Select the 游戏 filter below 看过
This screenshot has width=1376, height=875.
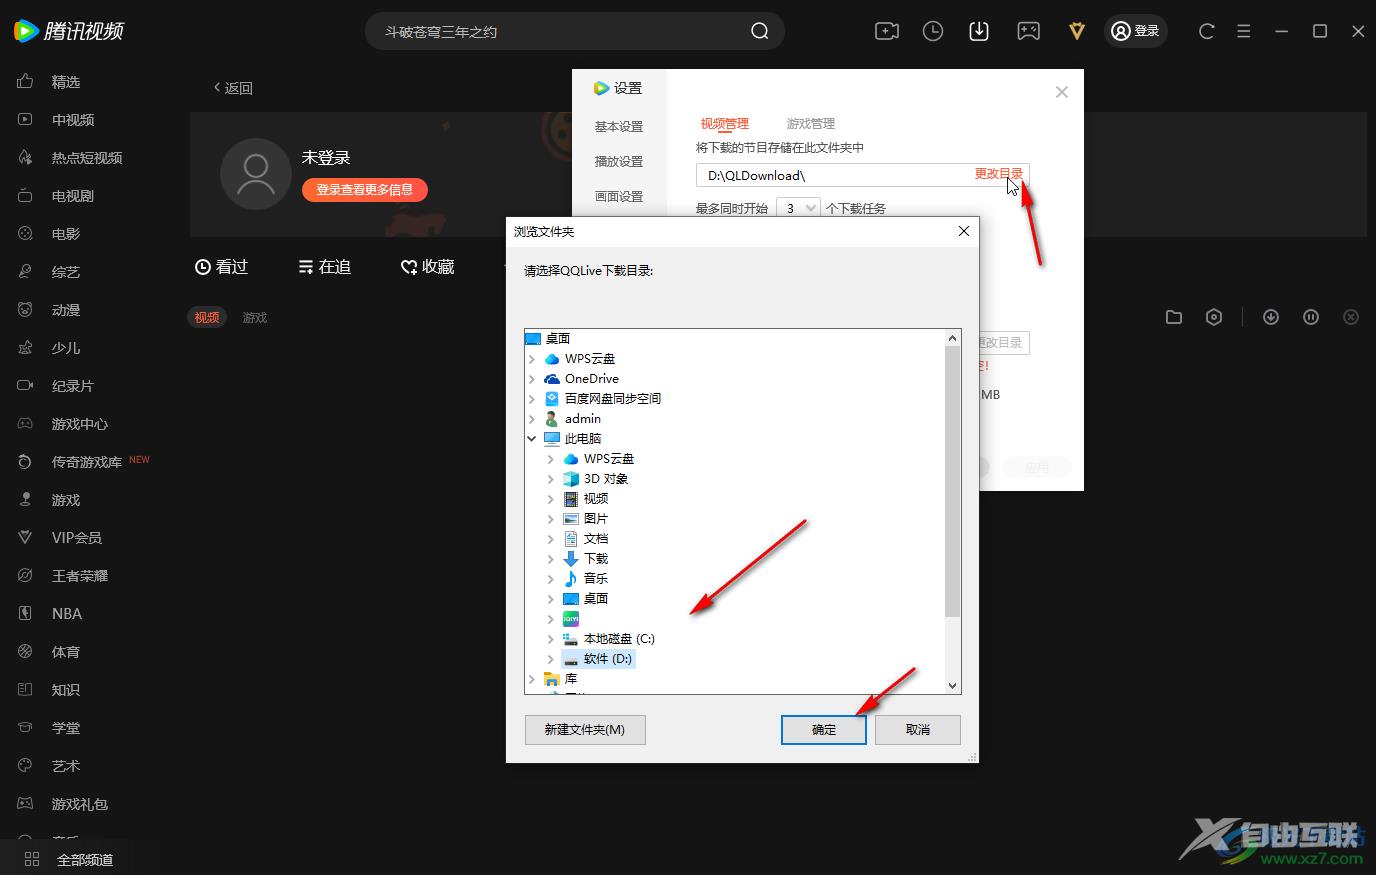pos(255,318)
